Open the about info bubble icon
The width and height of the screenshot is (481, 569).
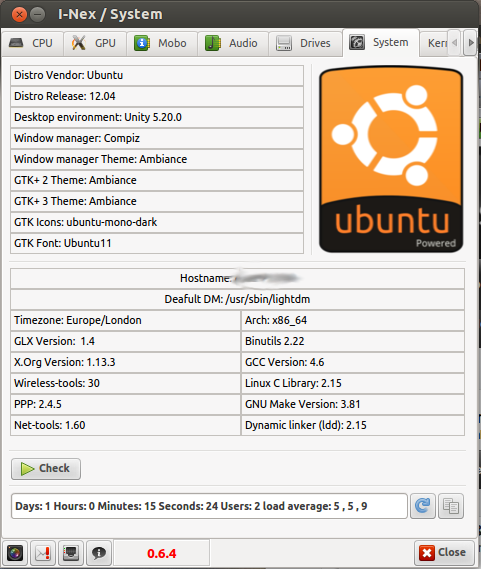coord(99,553)
